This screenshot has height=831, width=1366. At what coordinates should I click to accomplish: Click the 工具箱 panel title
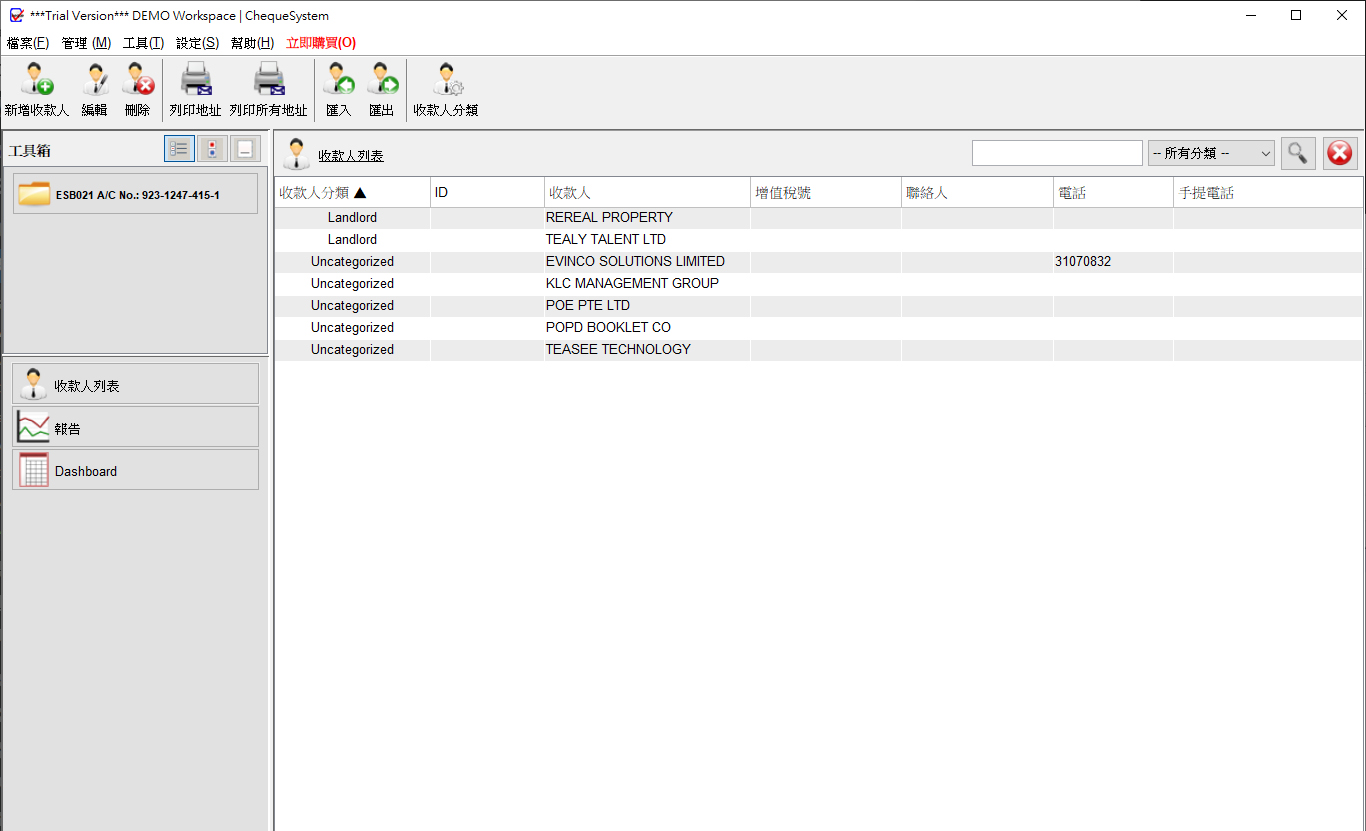(30, 151)
